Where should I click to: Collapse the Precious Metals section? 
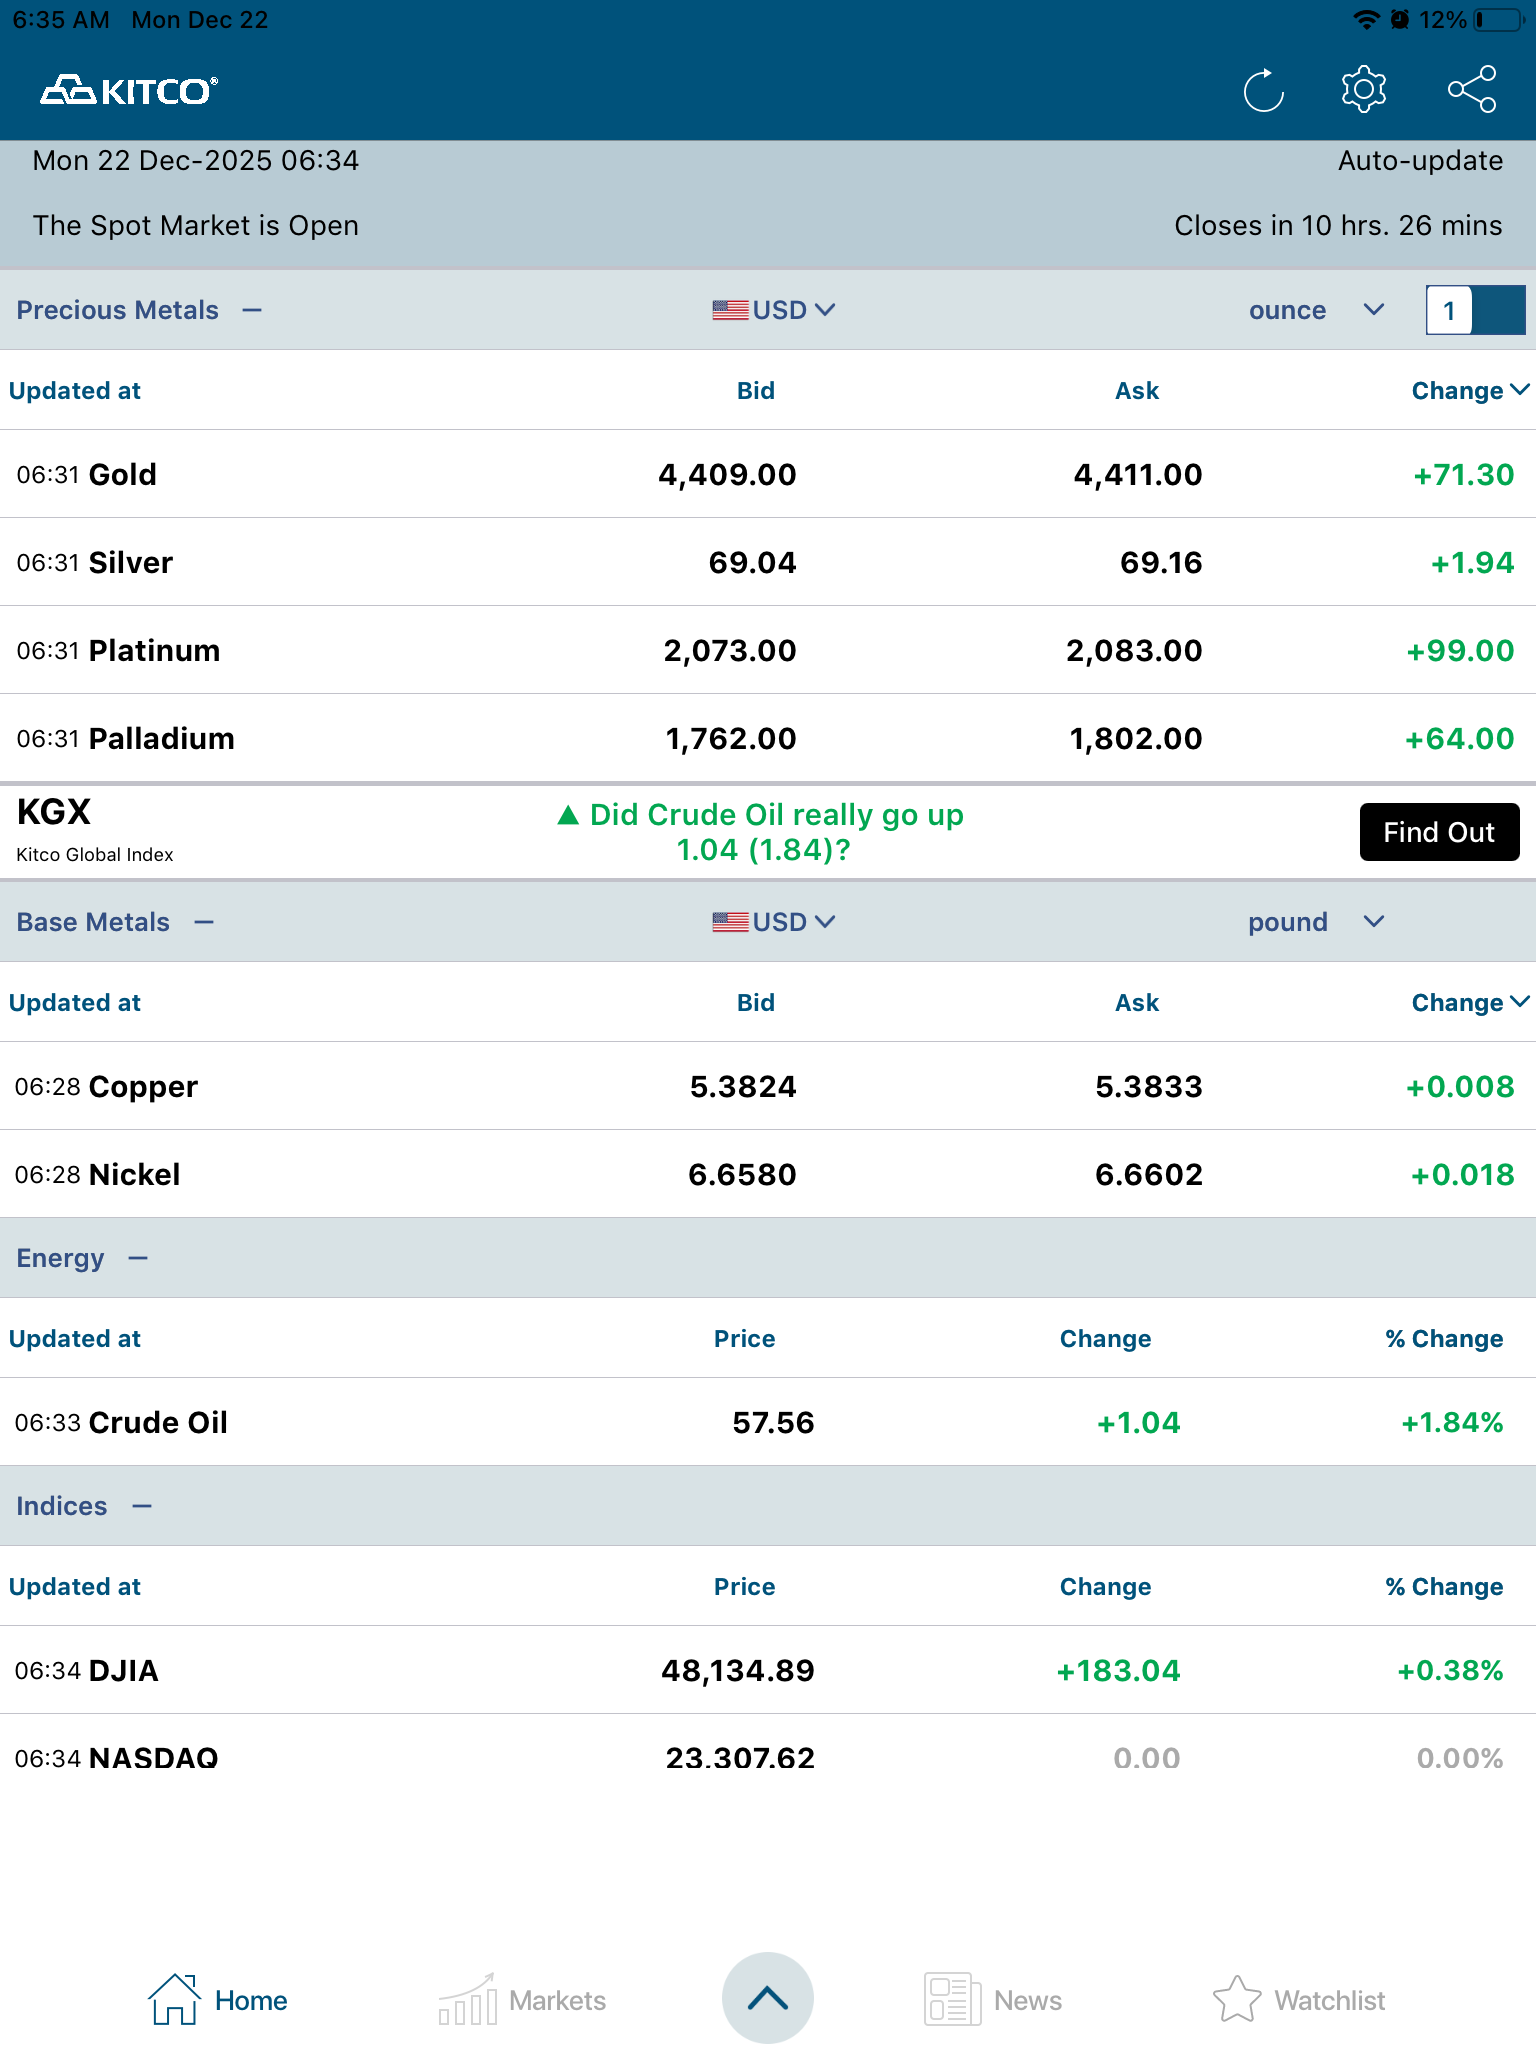pos(252,310)
